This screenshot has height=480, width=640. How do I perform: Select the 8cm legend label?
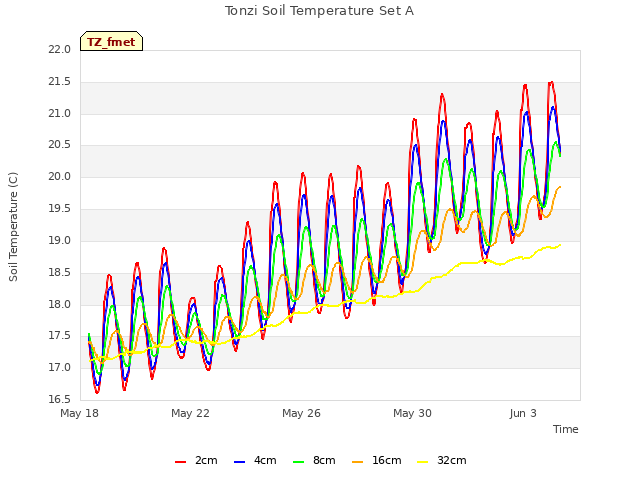tap(324, 460)
